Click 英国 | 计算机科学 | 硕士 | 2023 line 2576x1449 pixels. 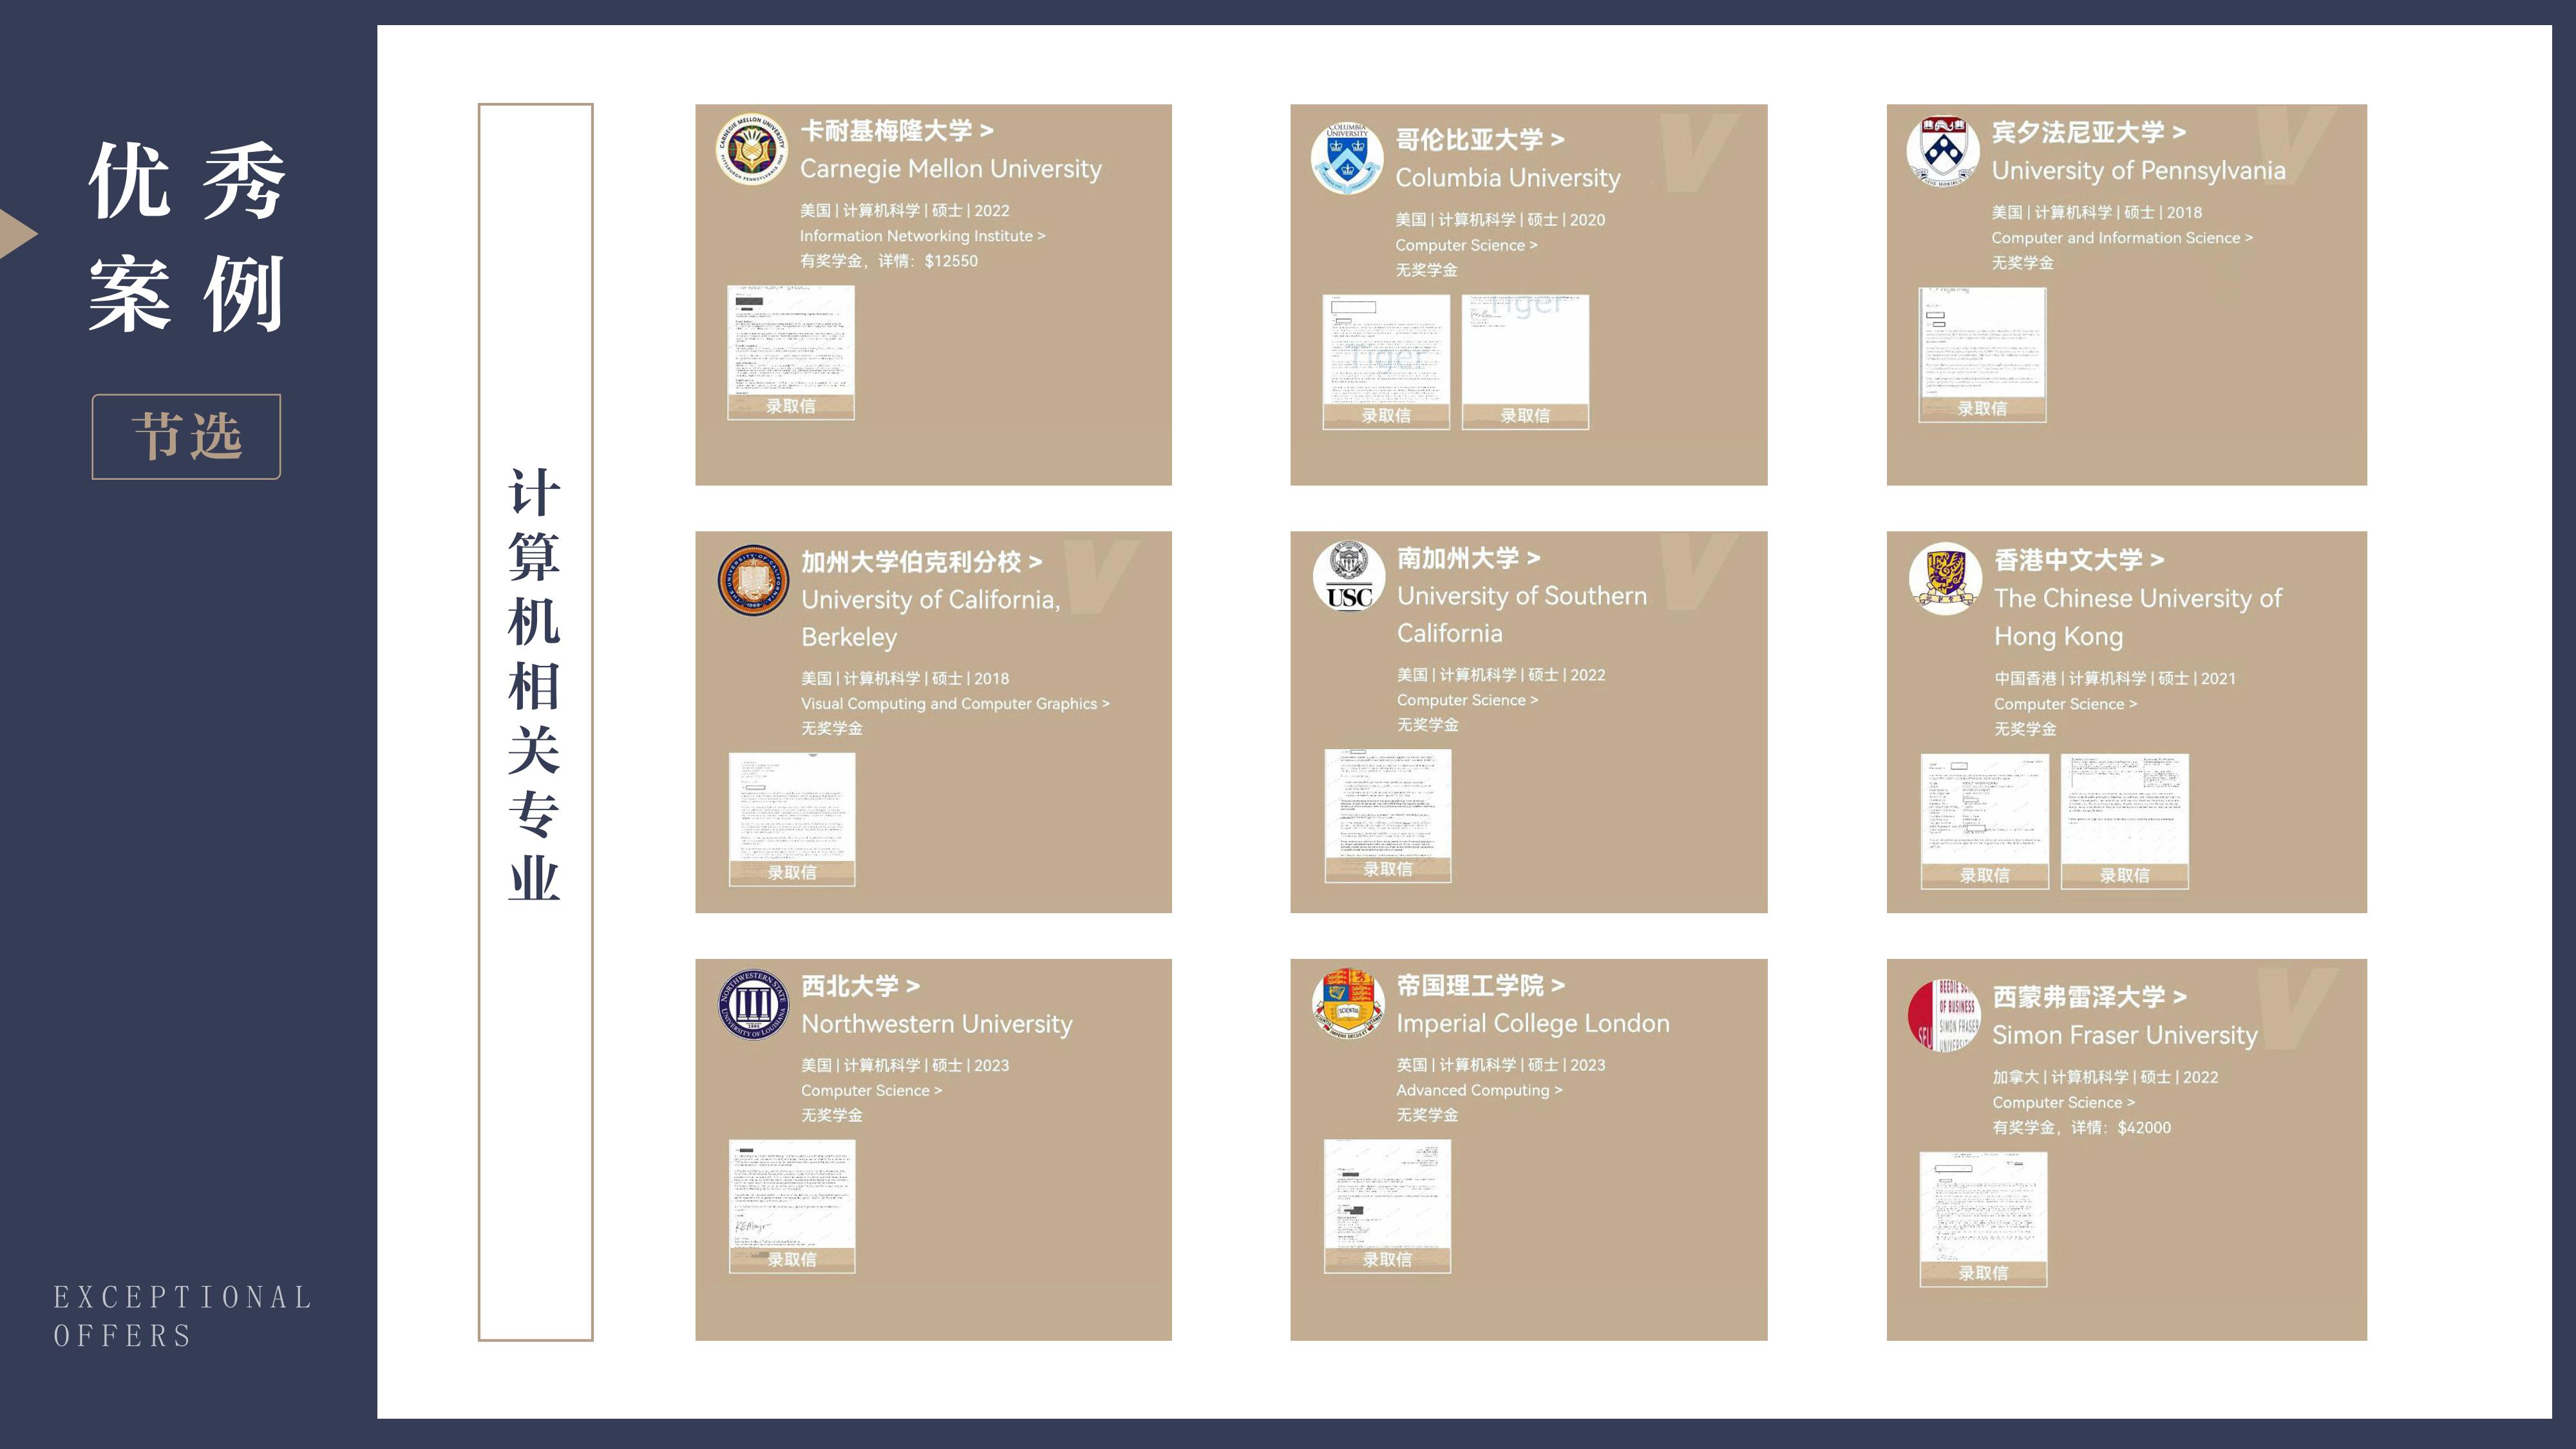pos(1500,1066)
